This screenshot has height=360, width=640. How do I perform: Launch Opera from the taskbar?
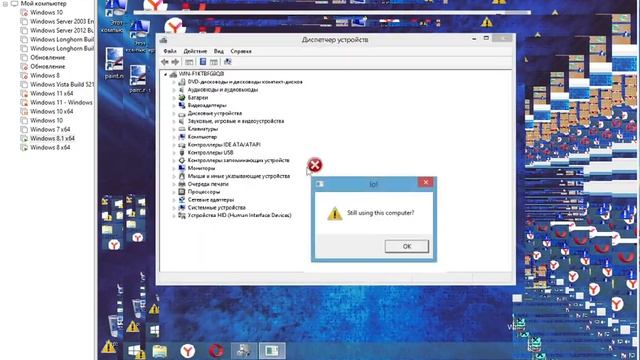coord(216,351)
